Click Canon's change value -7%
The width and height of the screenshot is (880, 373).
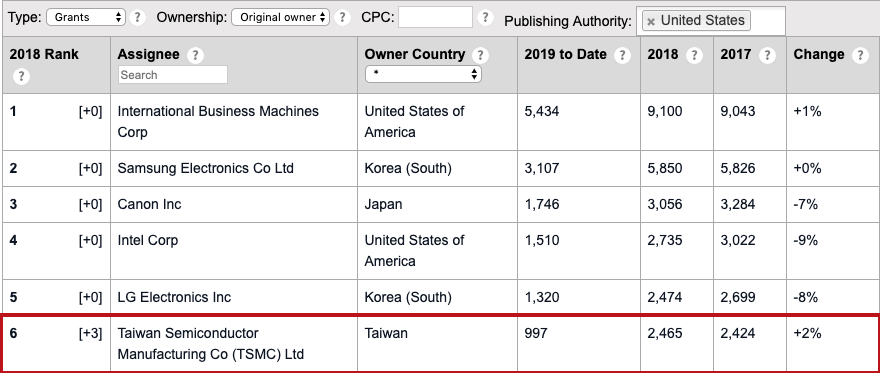tap(806, 204)
